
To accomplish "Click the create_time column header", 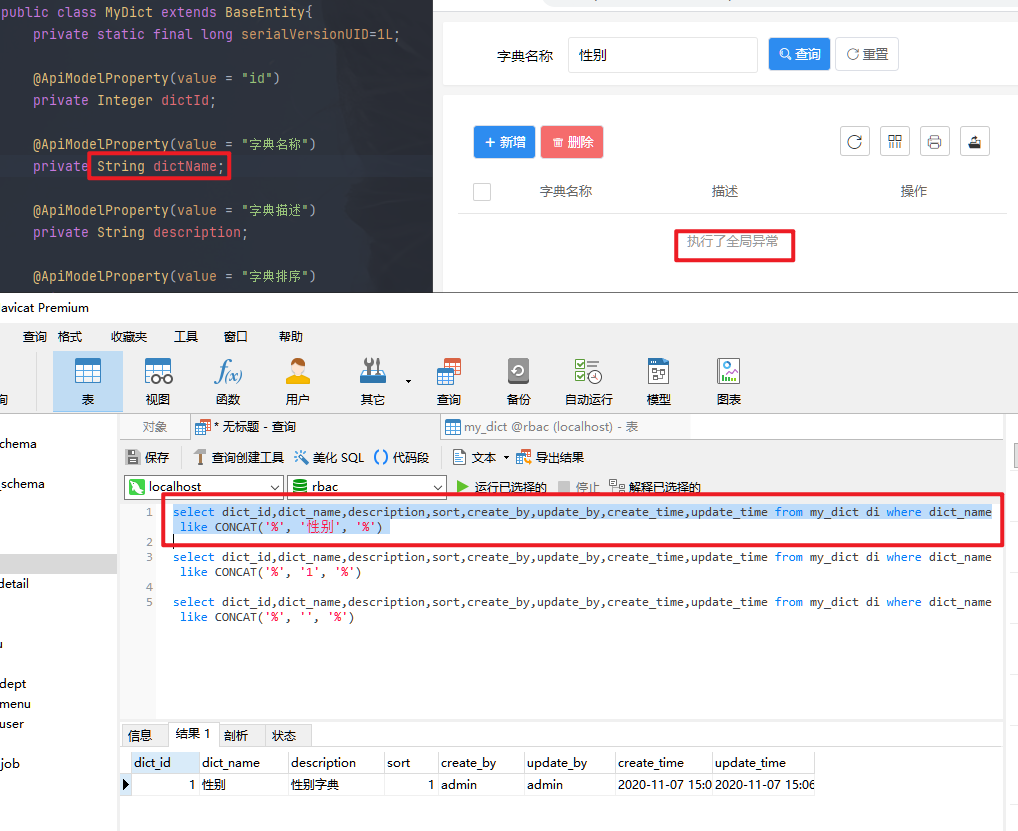I will [663, 762].
